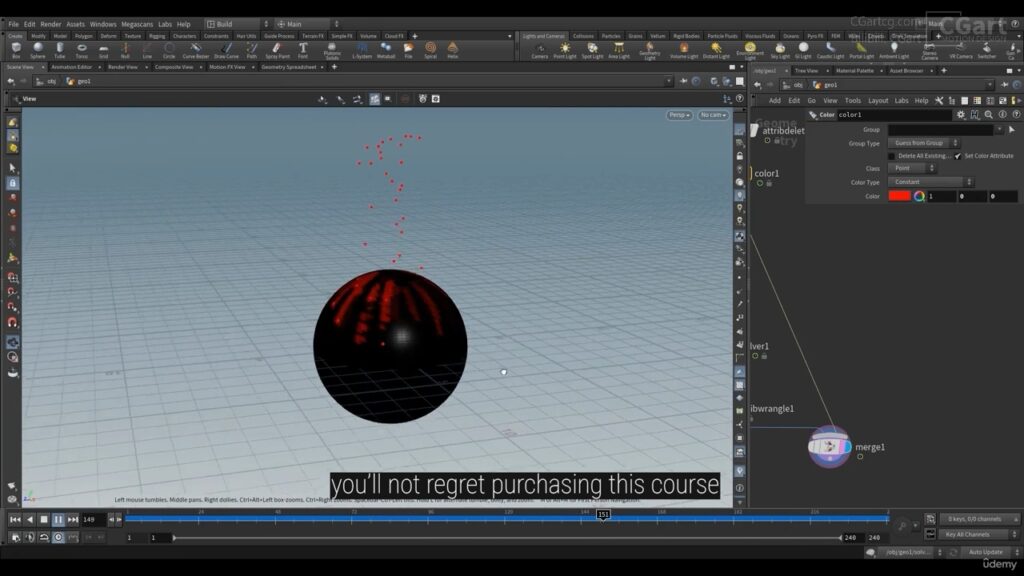Jump to first frame button
1024x576 pixels.
click(14, 520)
